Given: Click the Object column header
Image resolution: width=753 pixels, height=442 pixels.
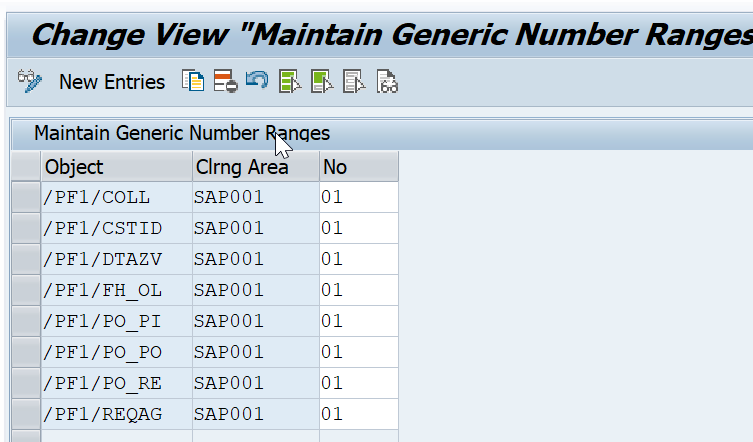Looking at the screenshot, I should click(x=117, y=167).
